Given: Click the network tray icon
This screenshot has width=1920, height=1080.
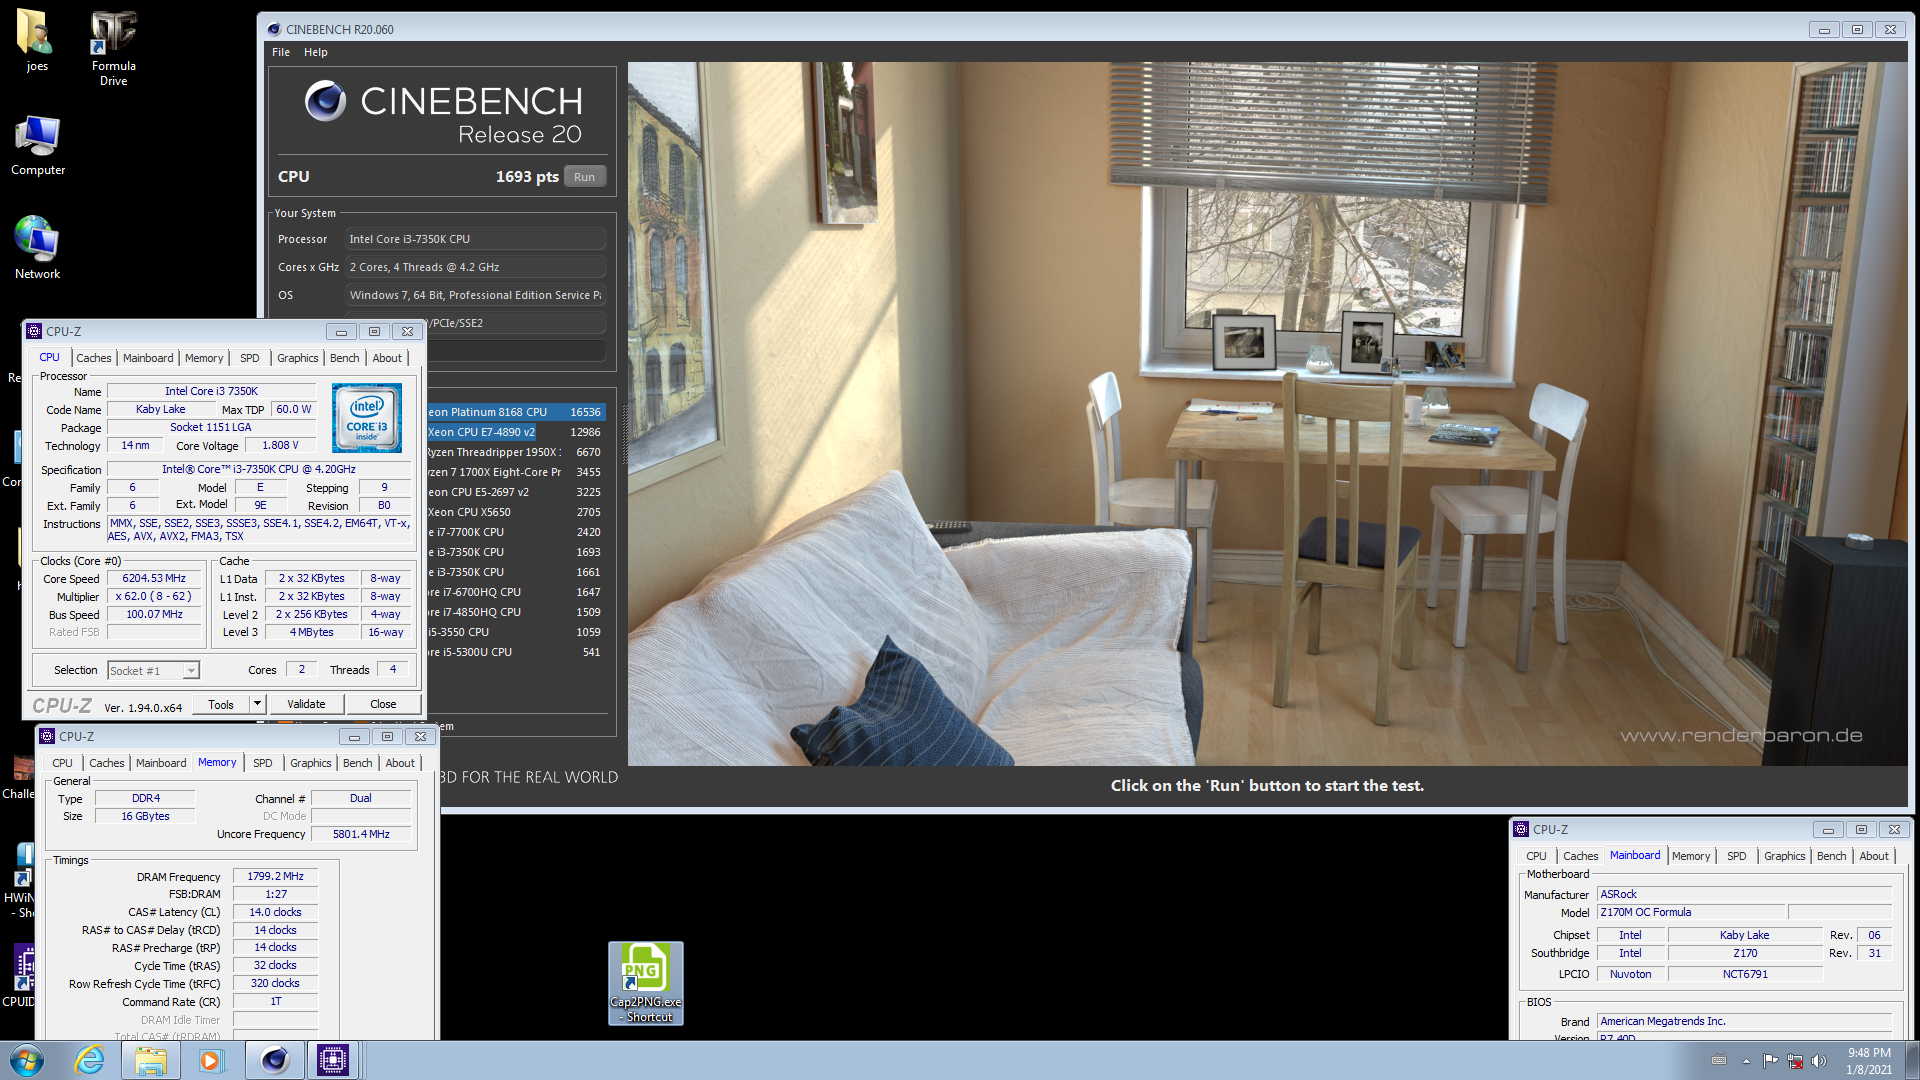Looking at the screenshot, I should [x=1795, y=1061].
